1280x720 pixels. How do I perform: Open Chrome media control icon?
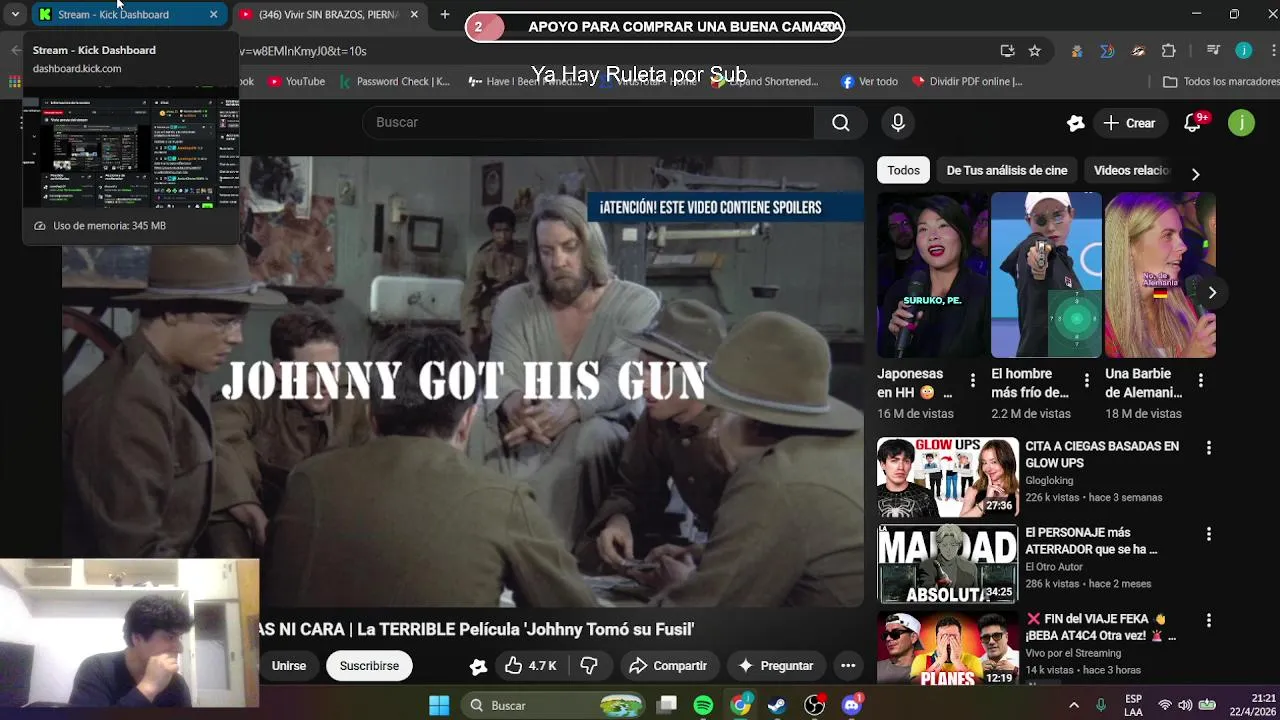1213,51
